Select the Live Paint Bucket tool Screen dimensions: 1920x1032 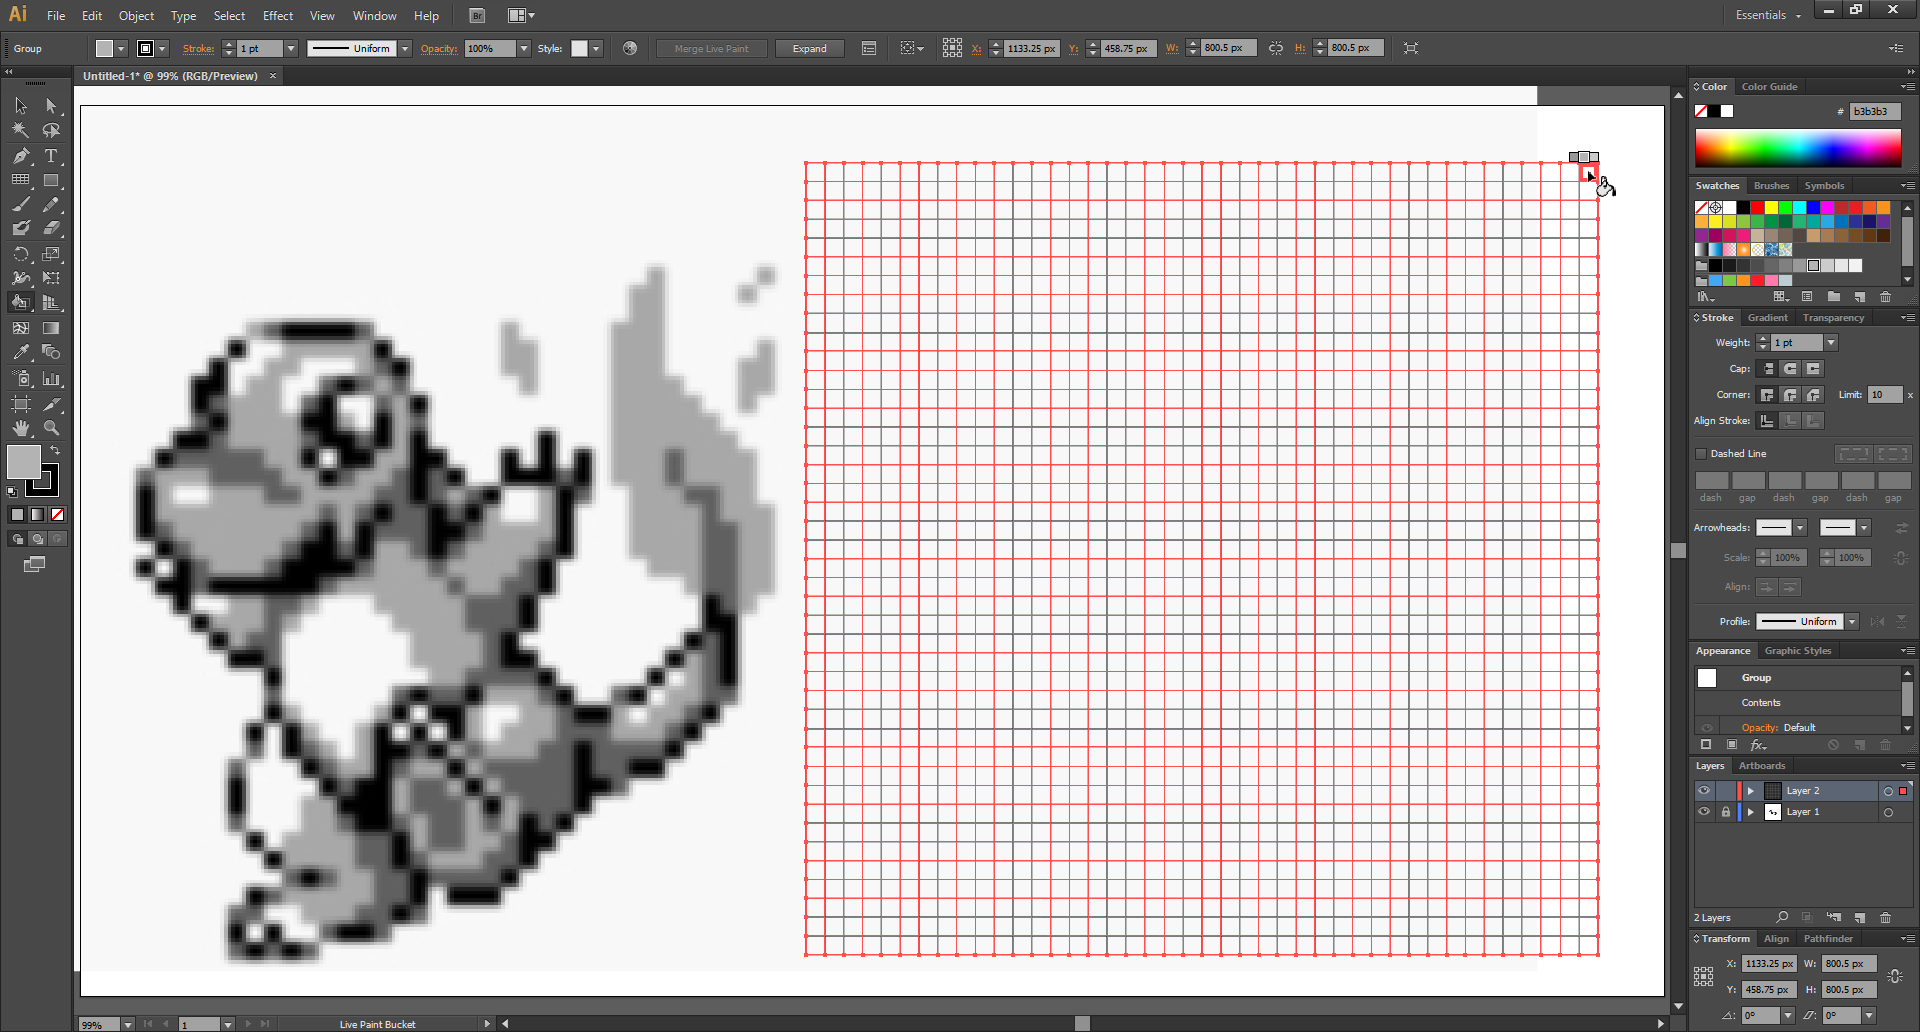21,302
